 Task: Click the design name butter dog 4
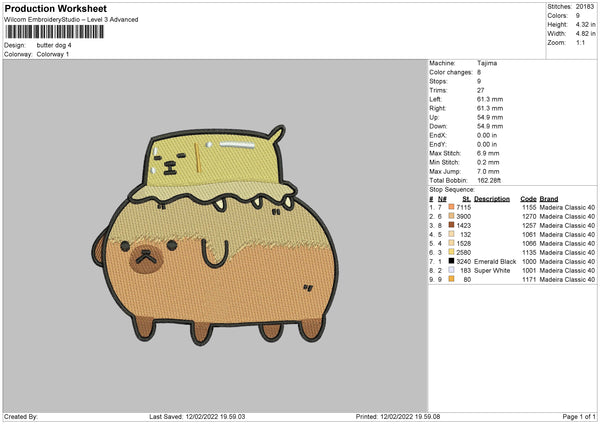tap(53, 45)
